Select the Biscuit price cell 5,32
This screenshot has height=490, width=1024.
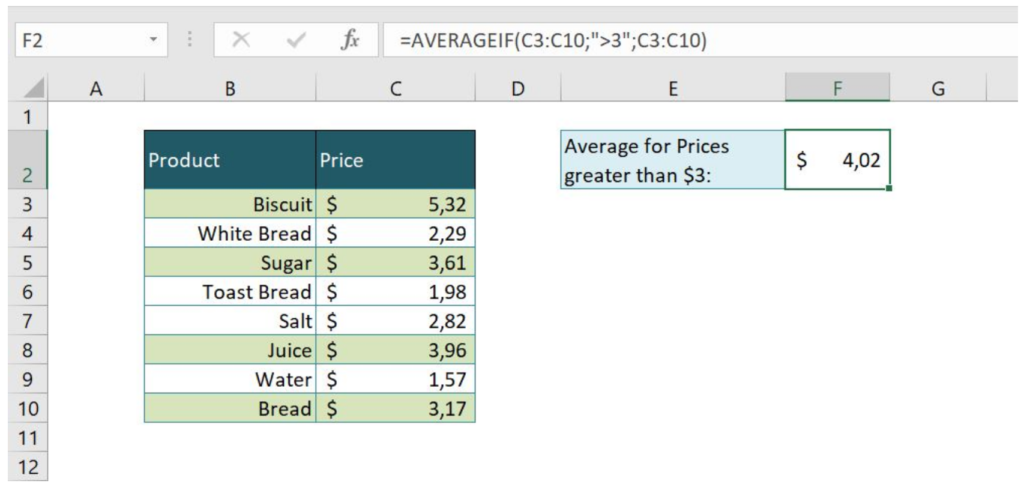396,205
